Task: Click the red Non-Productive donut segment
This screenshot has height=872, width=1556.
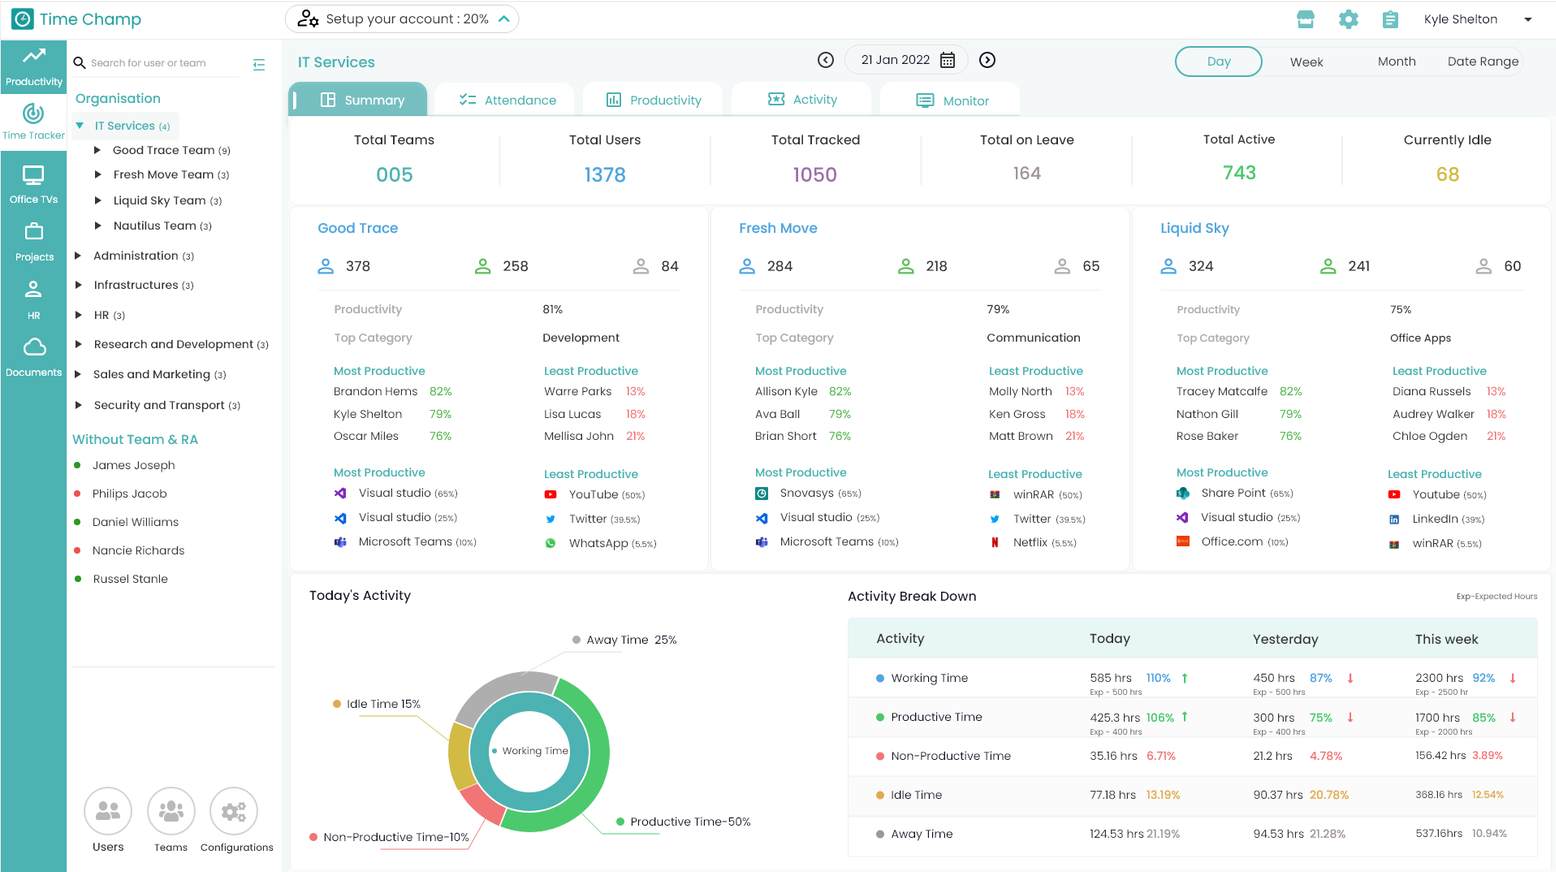Action: (482, 804)
